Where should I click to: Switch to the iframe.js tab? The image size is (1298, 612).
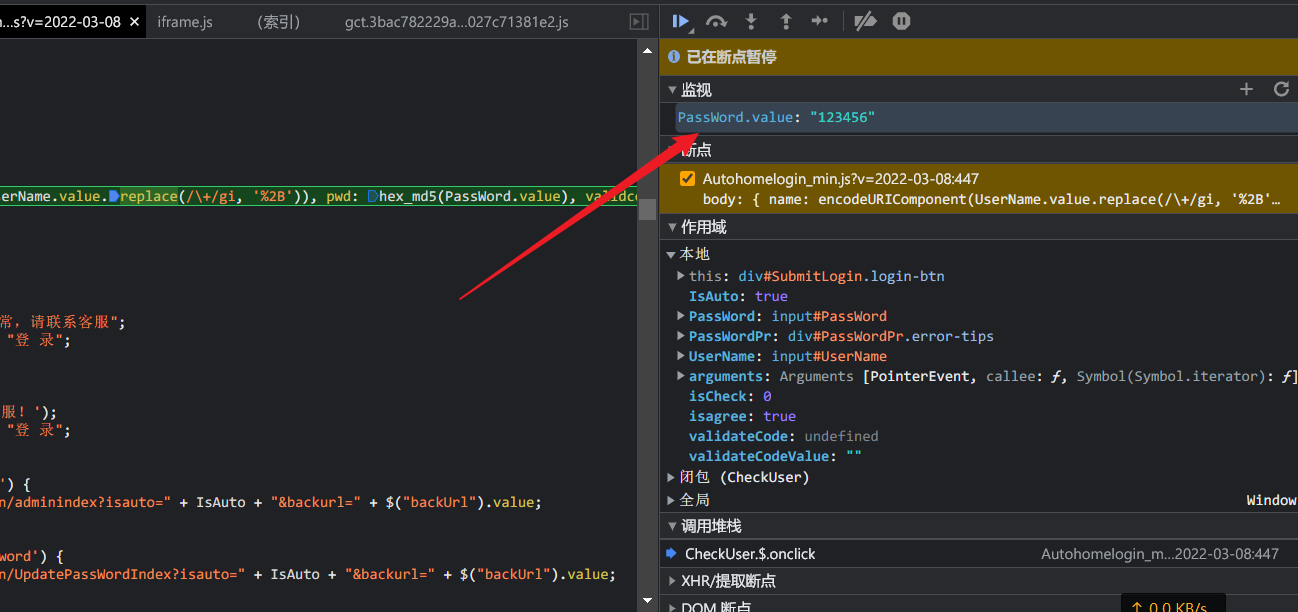point(185,21)
